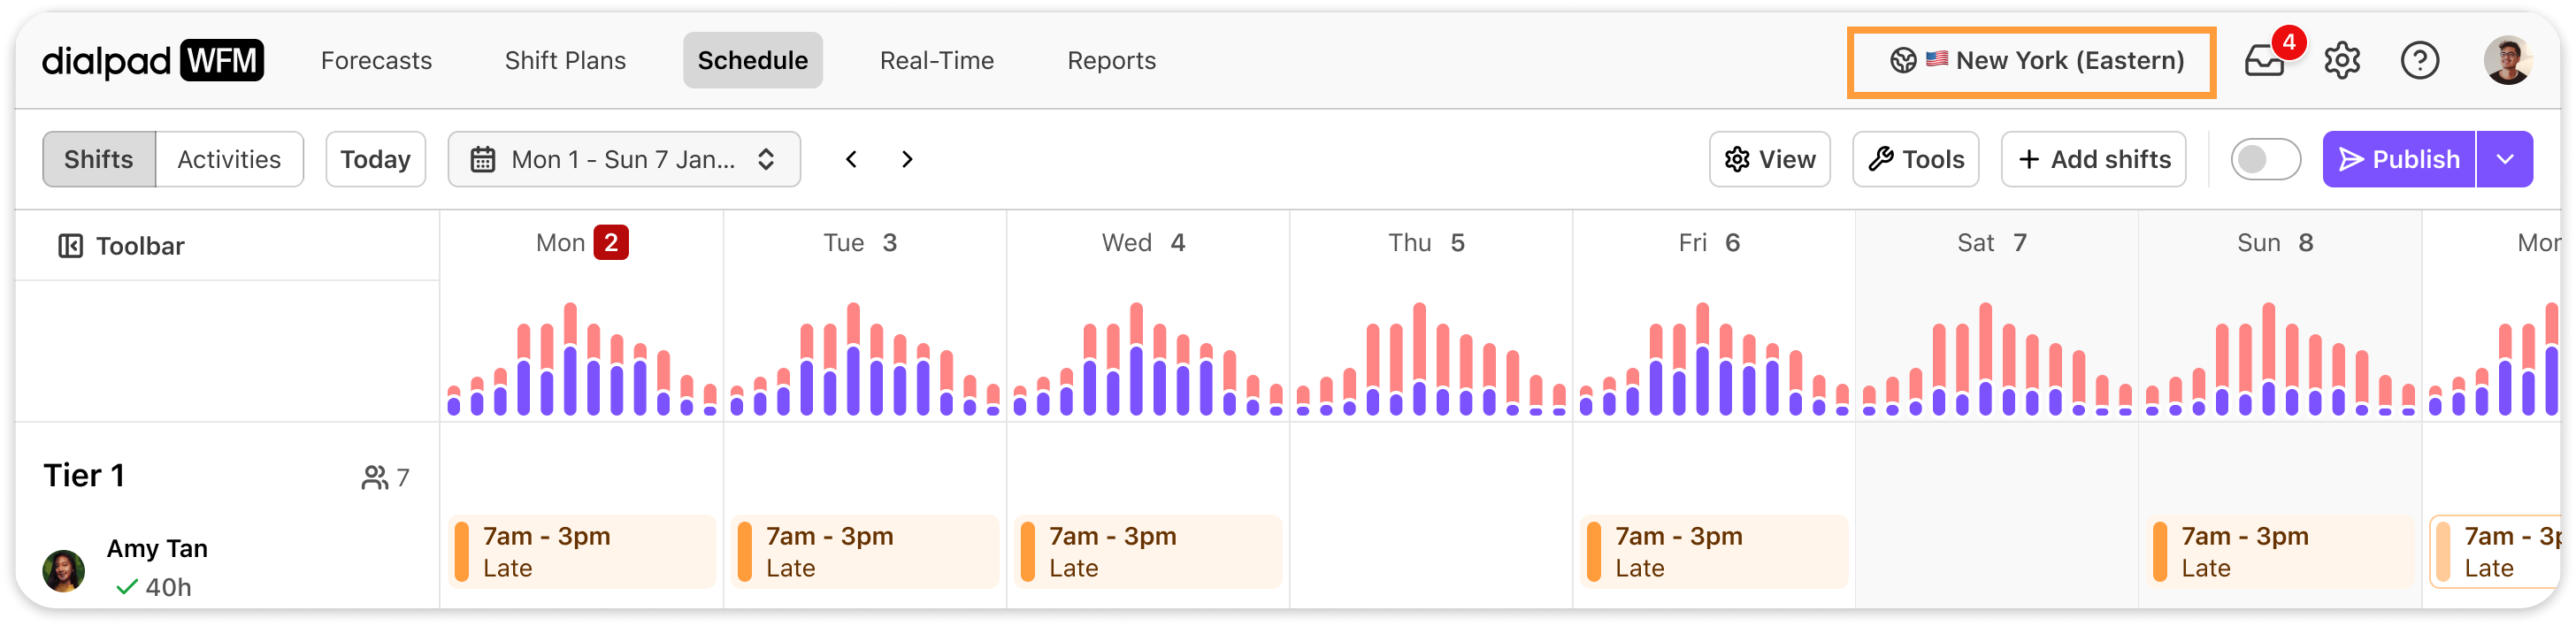Publish the schedule

pos(2398,159)
